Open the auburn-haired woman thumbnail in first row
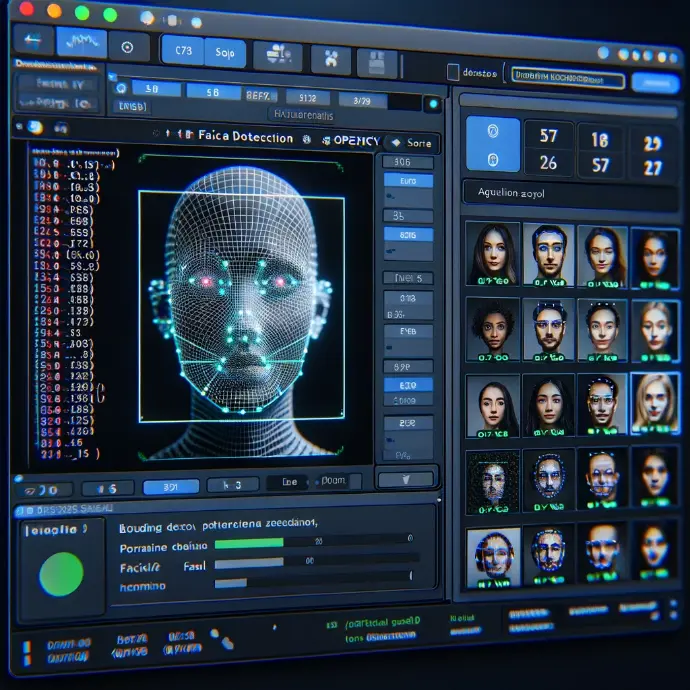Viewport: 690px width, 690px height. pyautogui.click(x=602, y=257)
